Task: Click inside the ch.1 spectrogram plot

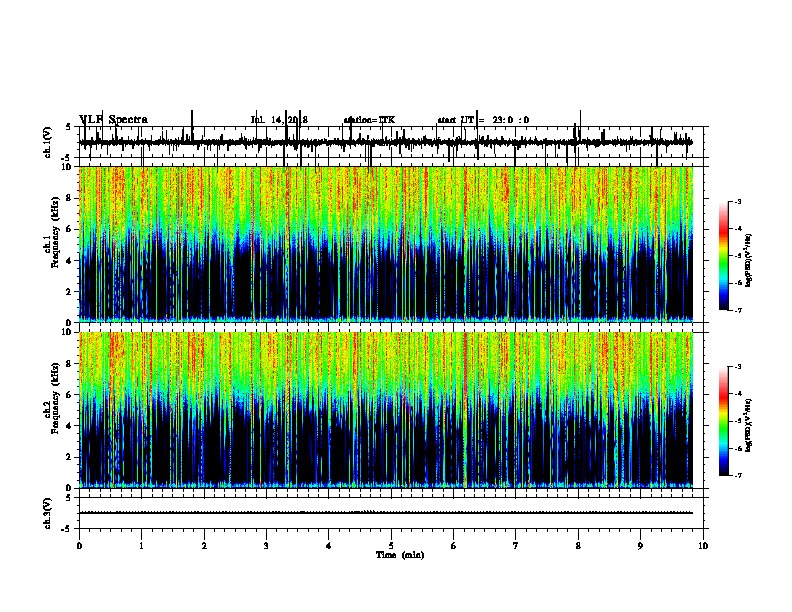Action: point(386,244)
